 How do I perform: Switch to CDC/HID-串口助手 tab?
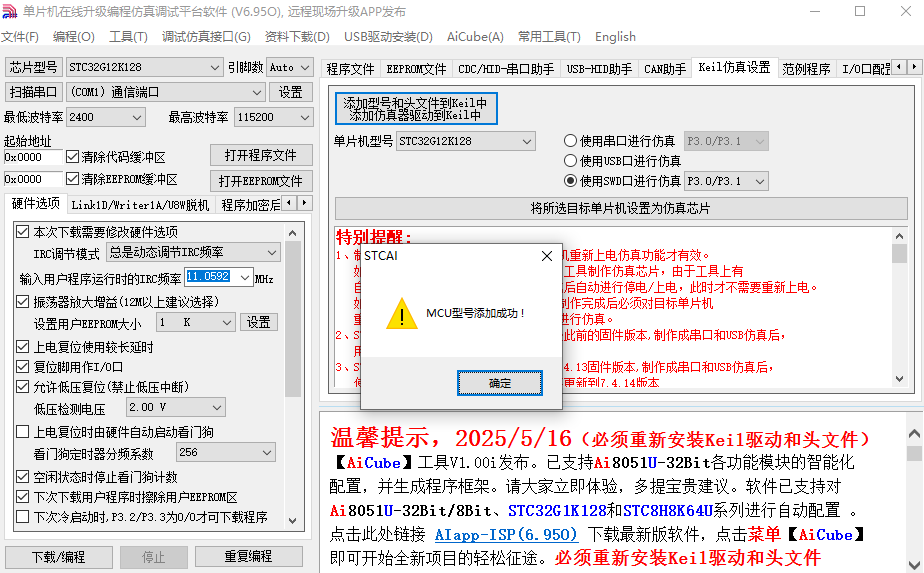[506, 69]
